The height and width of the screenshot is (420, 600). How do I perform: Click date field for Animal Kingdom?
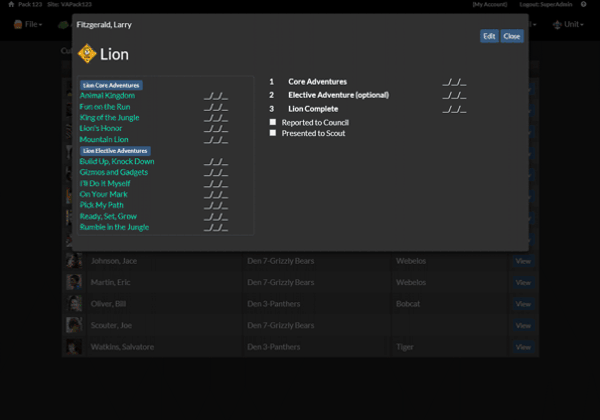(216, 96)
